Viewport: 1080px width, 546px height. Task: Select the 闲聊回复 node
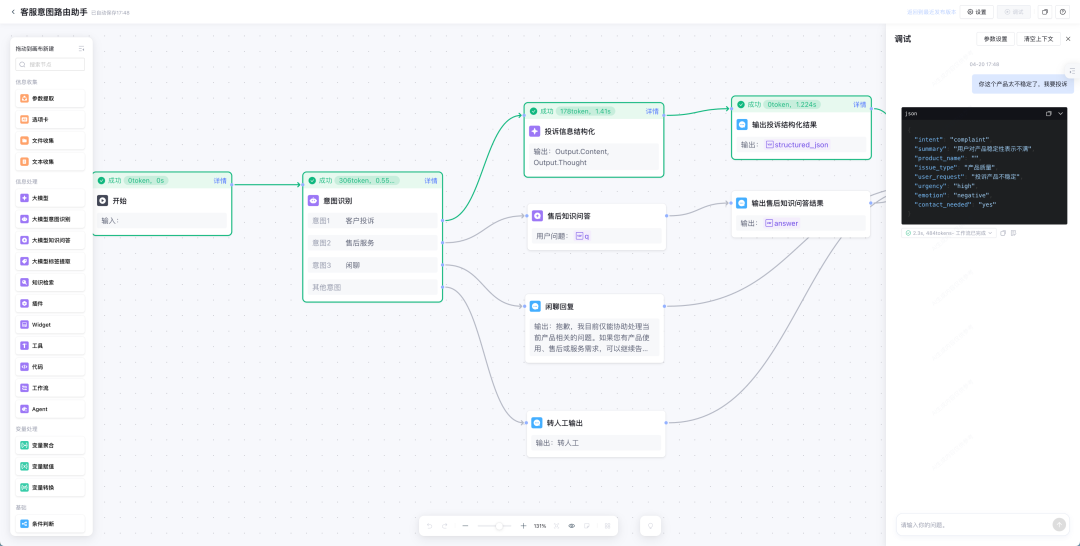click(594, 328)
